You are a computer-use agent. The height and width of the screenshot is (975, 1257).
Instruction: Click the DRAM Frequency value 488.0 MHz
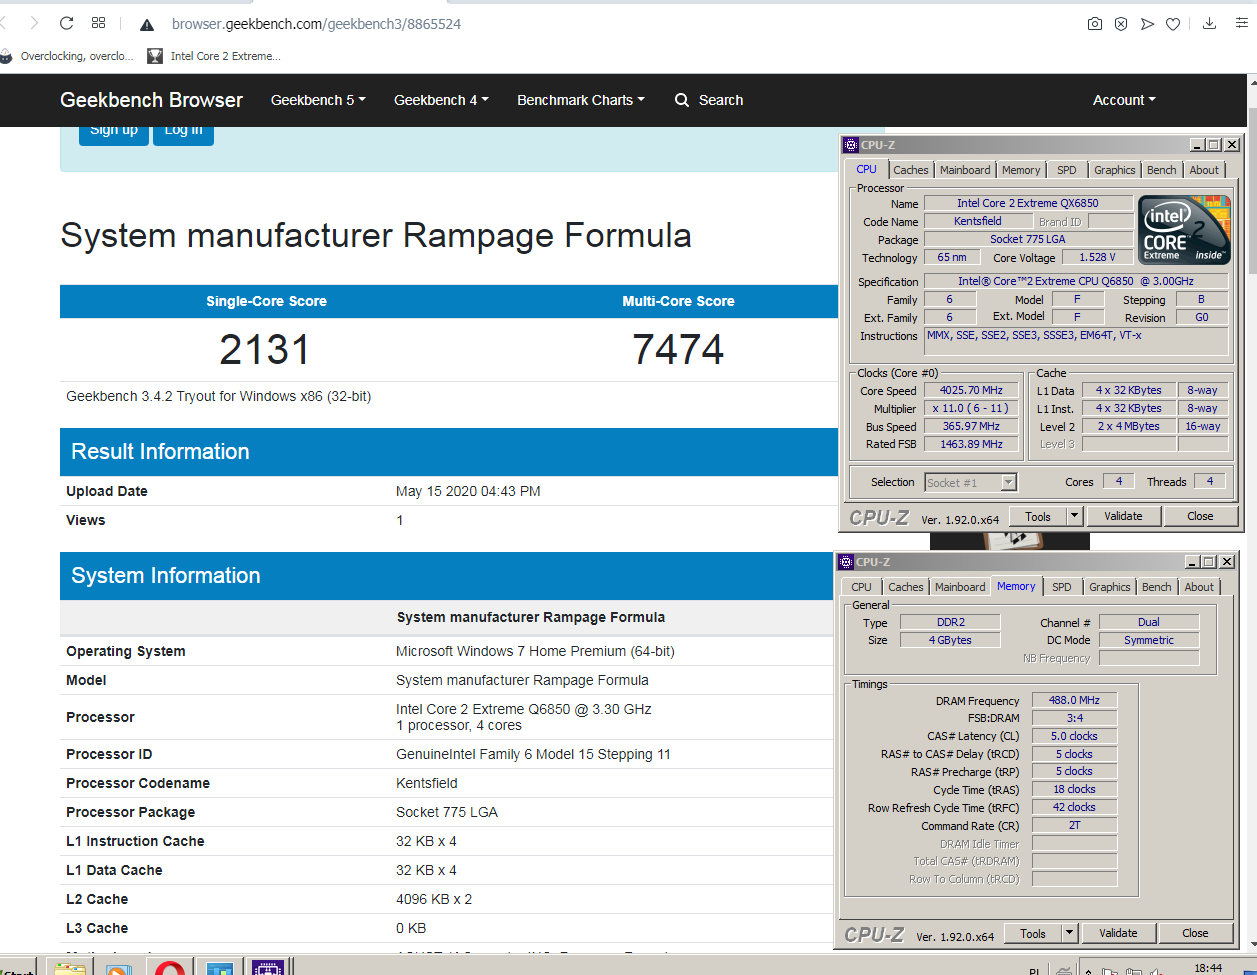pyautogui.click(x=1075, y=701)
